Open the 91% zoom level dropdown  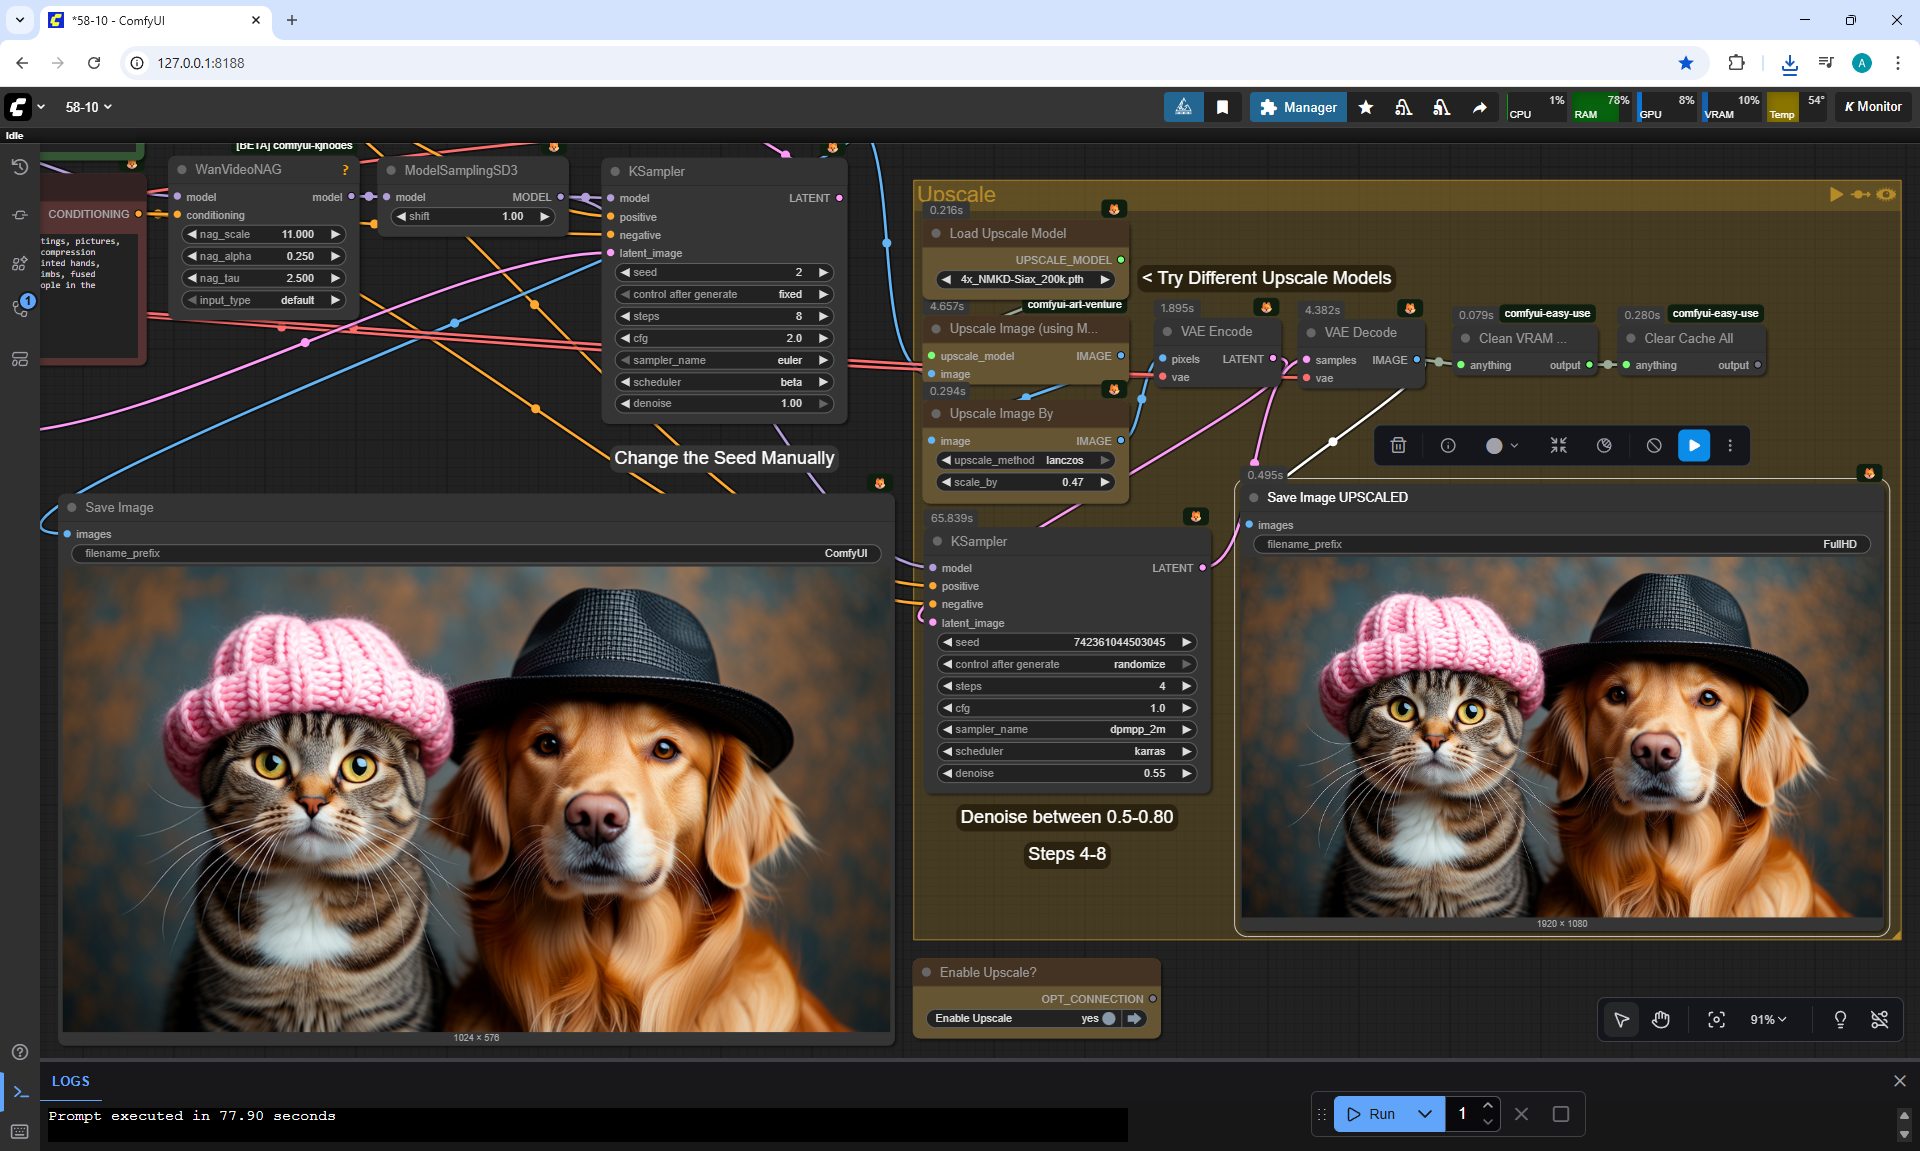pyautogui.click(x=1767, y=1019)
